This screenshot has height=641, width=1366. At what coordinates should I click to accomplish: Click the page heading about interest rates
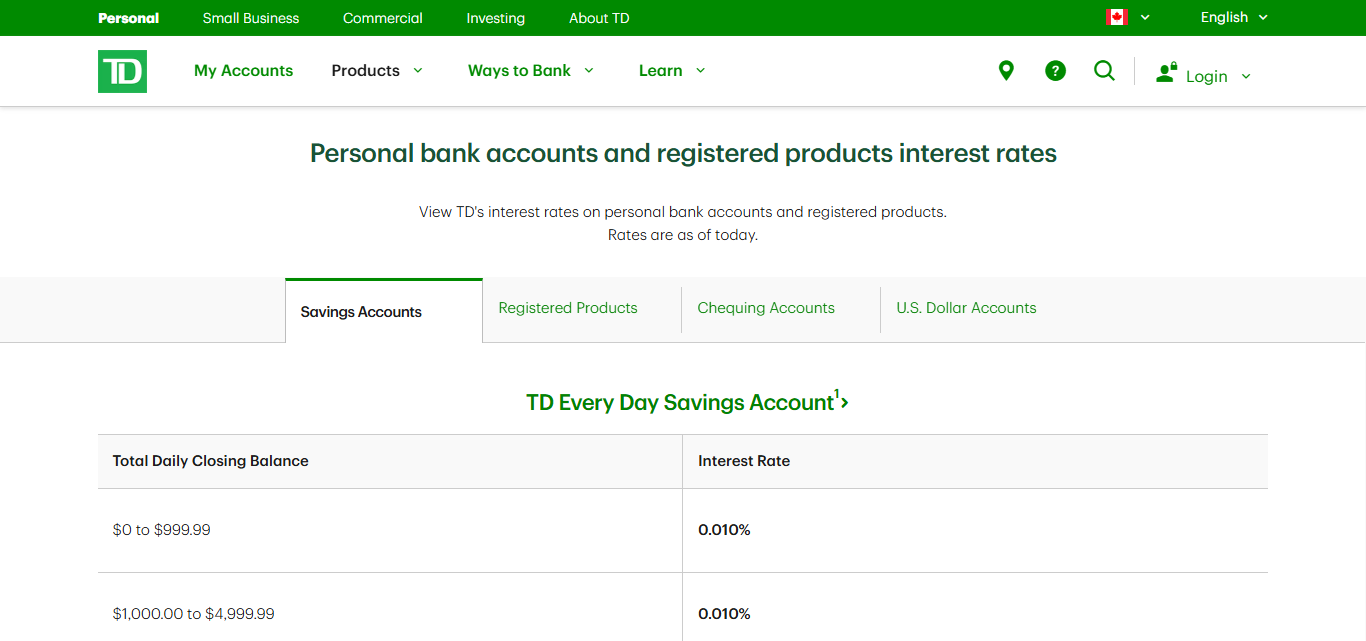coord(683,153)
